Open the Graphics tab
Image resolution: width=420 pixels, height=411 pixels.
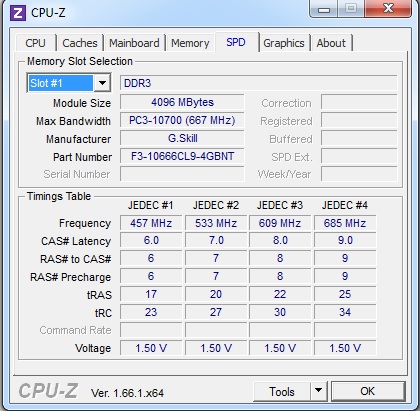pos(284,43)
